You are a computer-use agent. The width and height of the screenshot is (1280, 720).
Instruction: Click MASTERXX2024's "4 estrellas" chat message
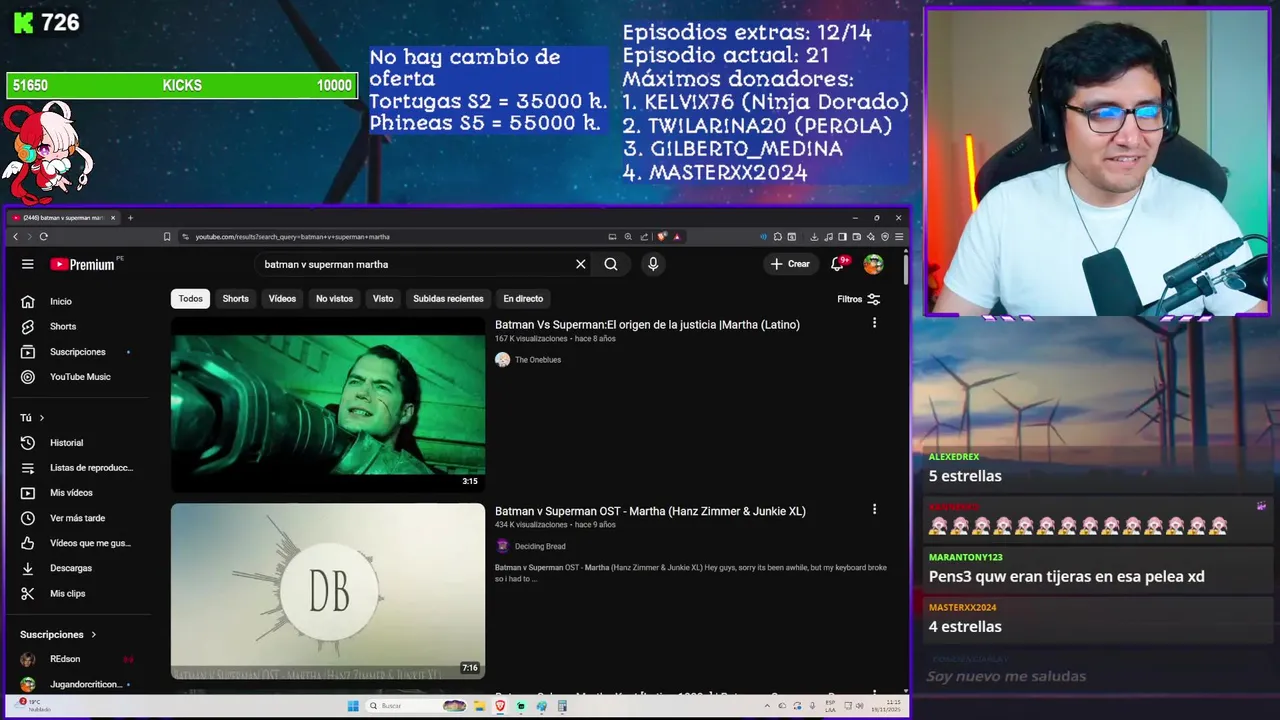965,627
